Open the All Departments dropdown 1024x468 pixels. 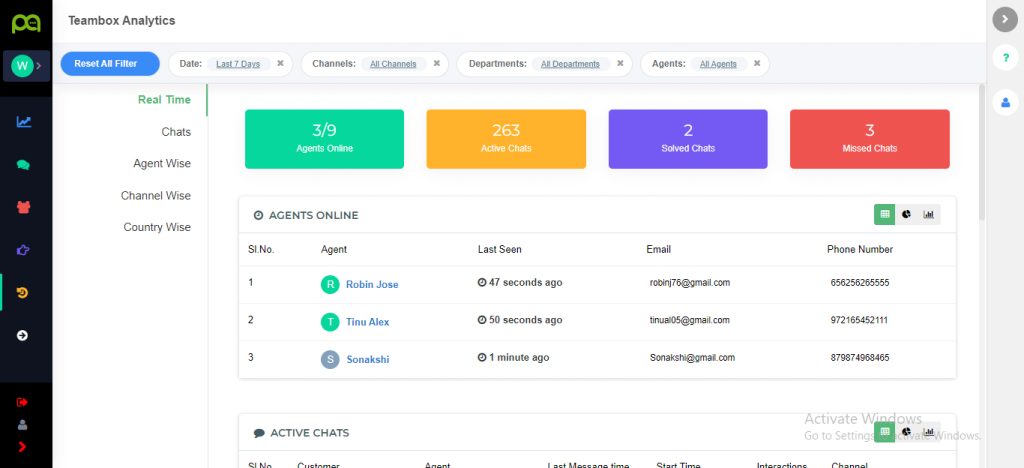pyautogui.click(x=570, y=64)
